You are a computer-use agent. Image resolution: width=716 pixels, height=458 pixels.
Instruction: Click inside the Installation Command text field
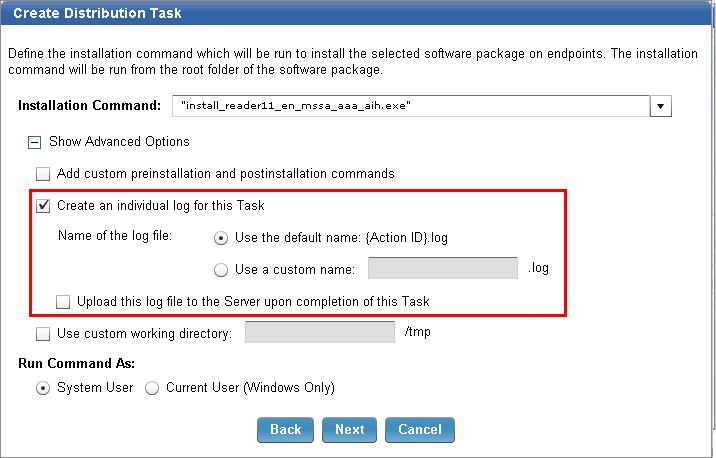tap(408, 105)
